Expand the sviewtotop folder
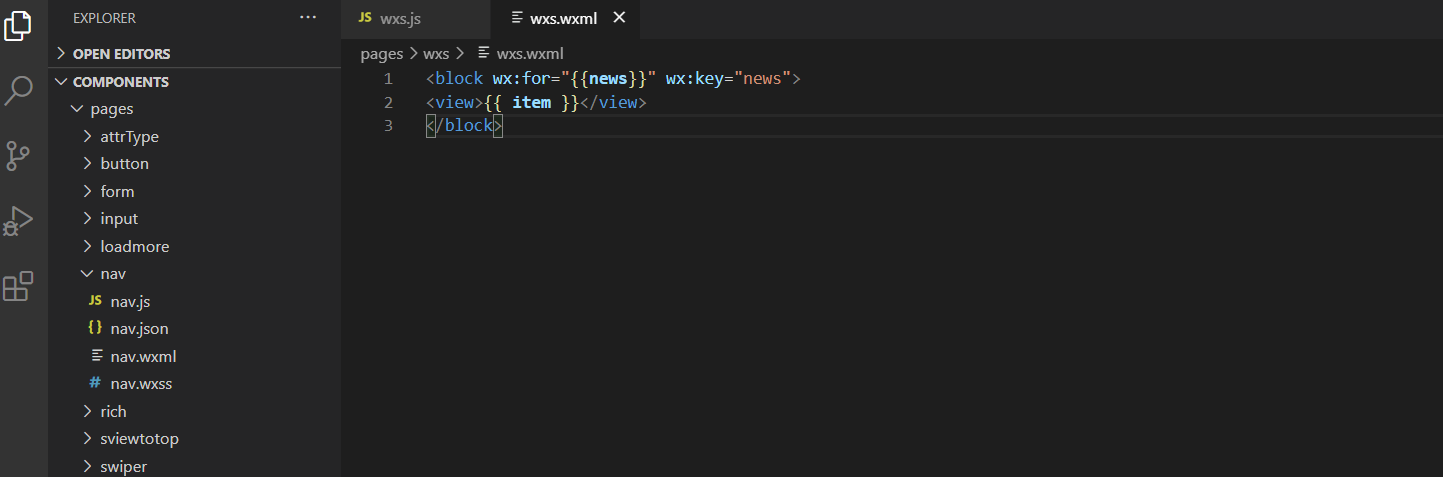1443x477 pixels. 195,439
